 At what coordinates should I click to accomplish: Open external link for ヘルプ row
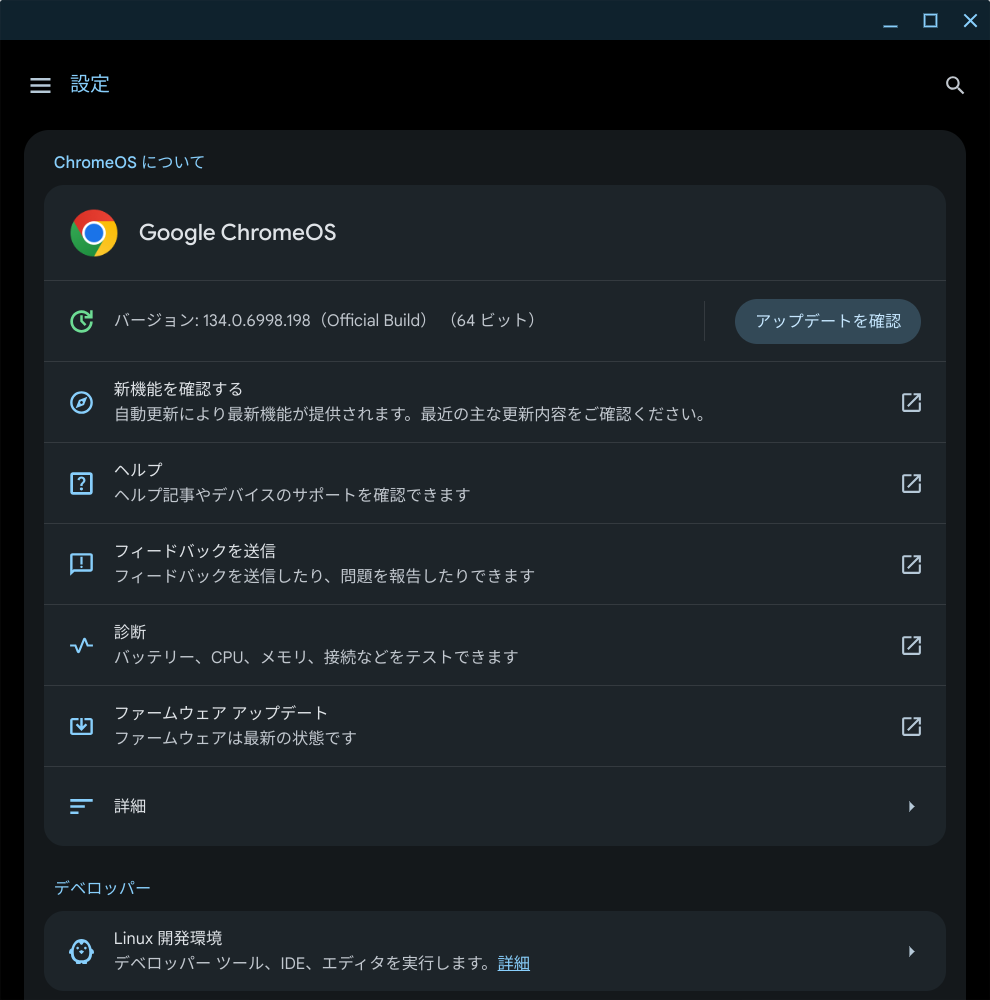(912, 483)
